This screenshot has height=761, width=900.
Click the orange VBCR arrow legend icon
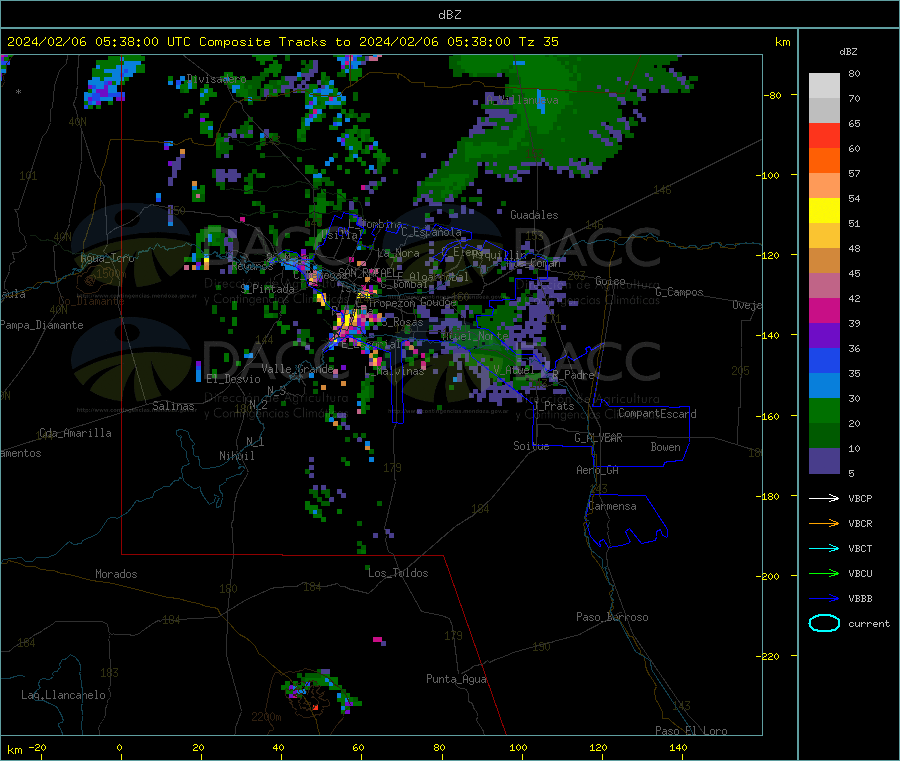pos(824,523)
